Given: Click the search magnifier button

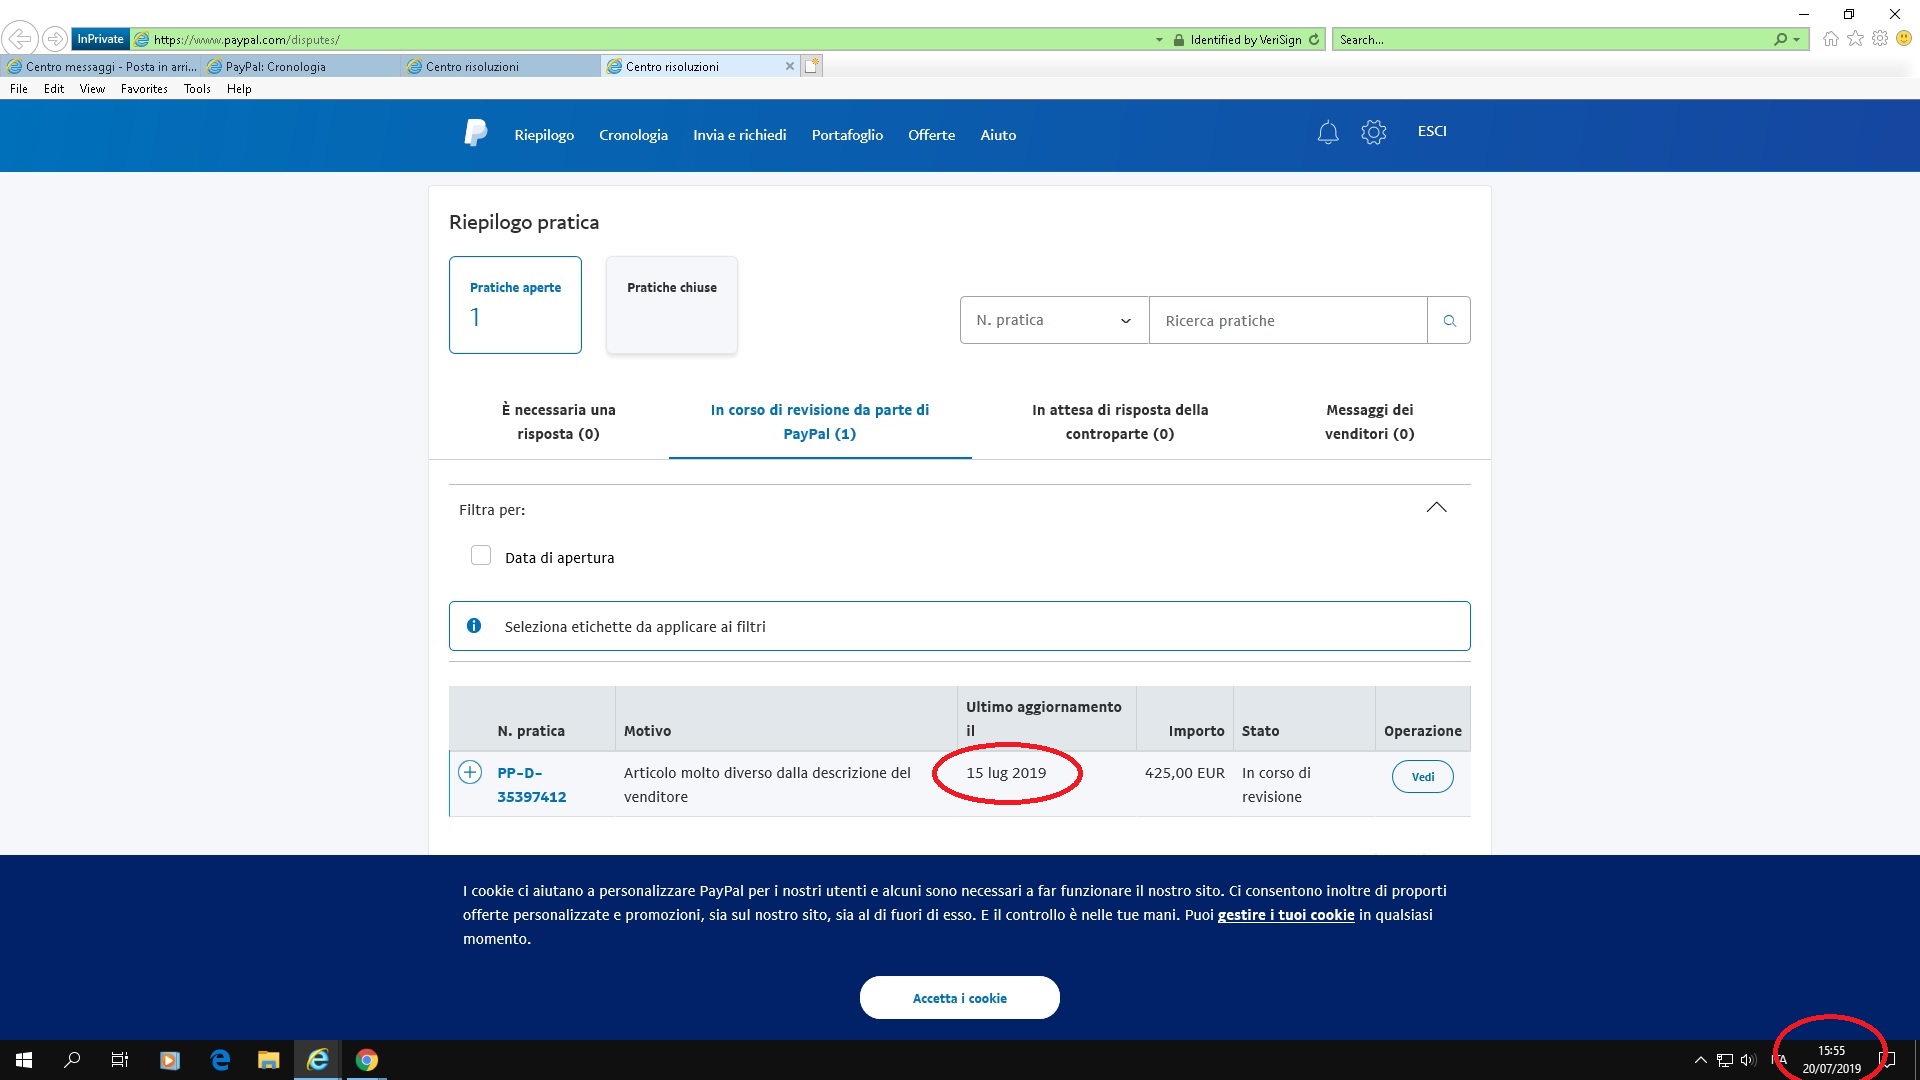Looking at the screenshot, I should click(x=1449, y=321).
